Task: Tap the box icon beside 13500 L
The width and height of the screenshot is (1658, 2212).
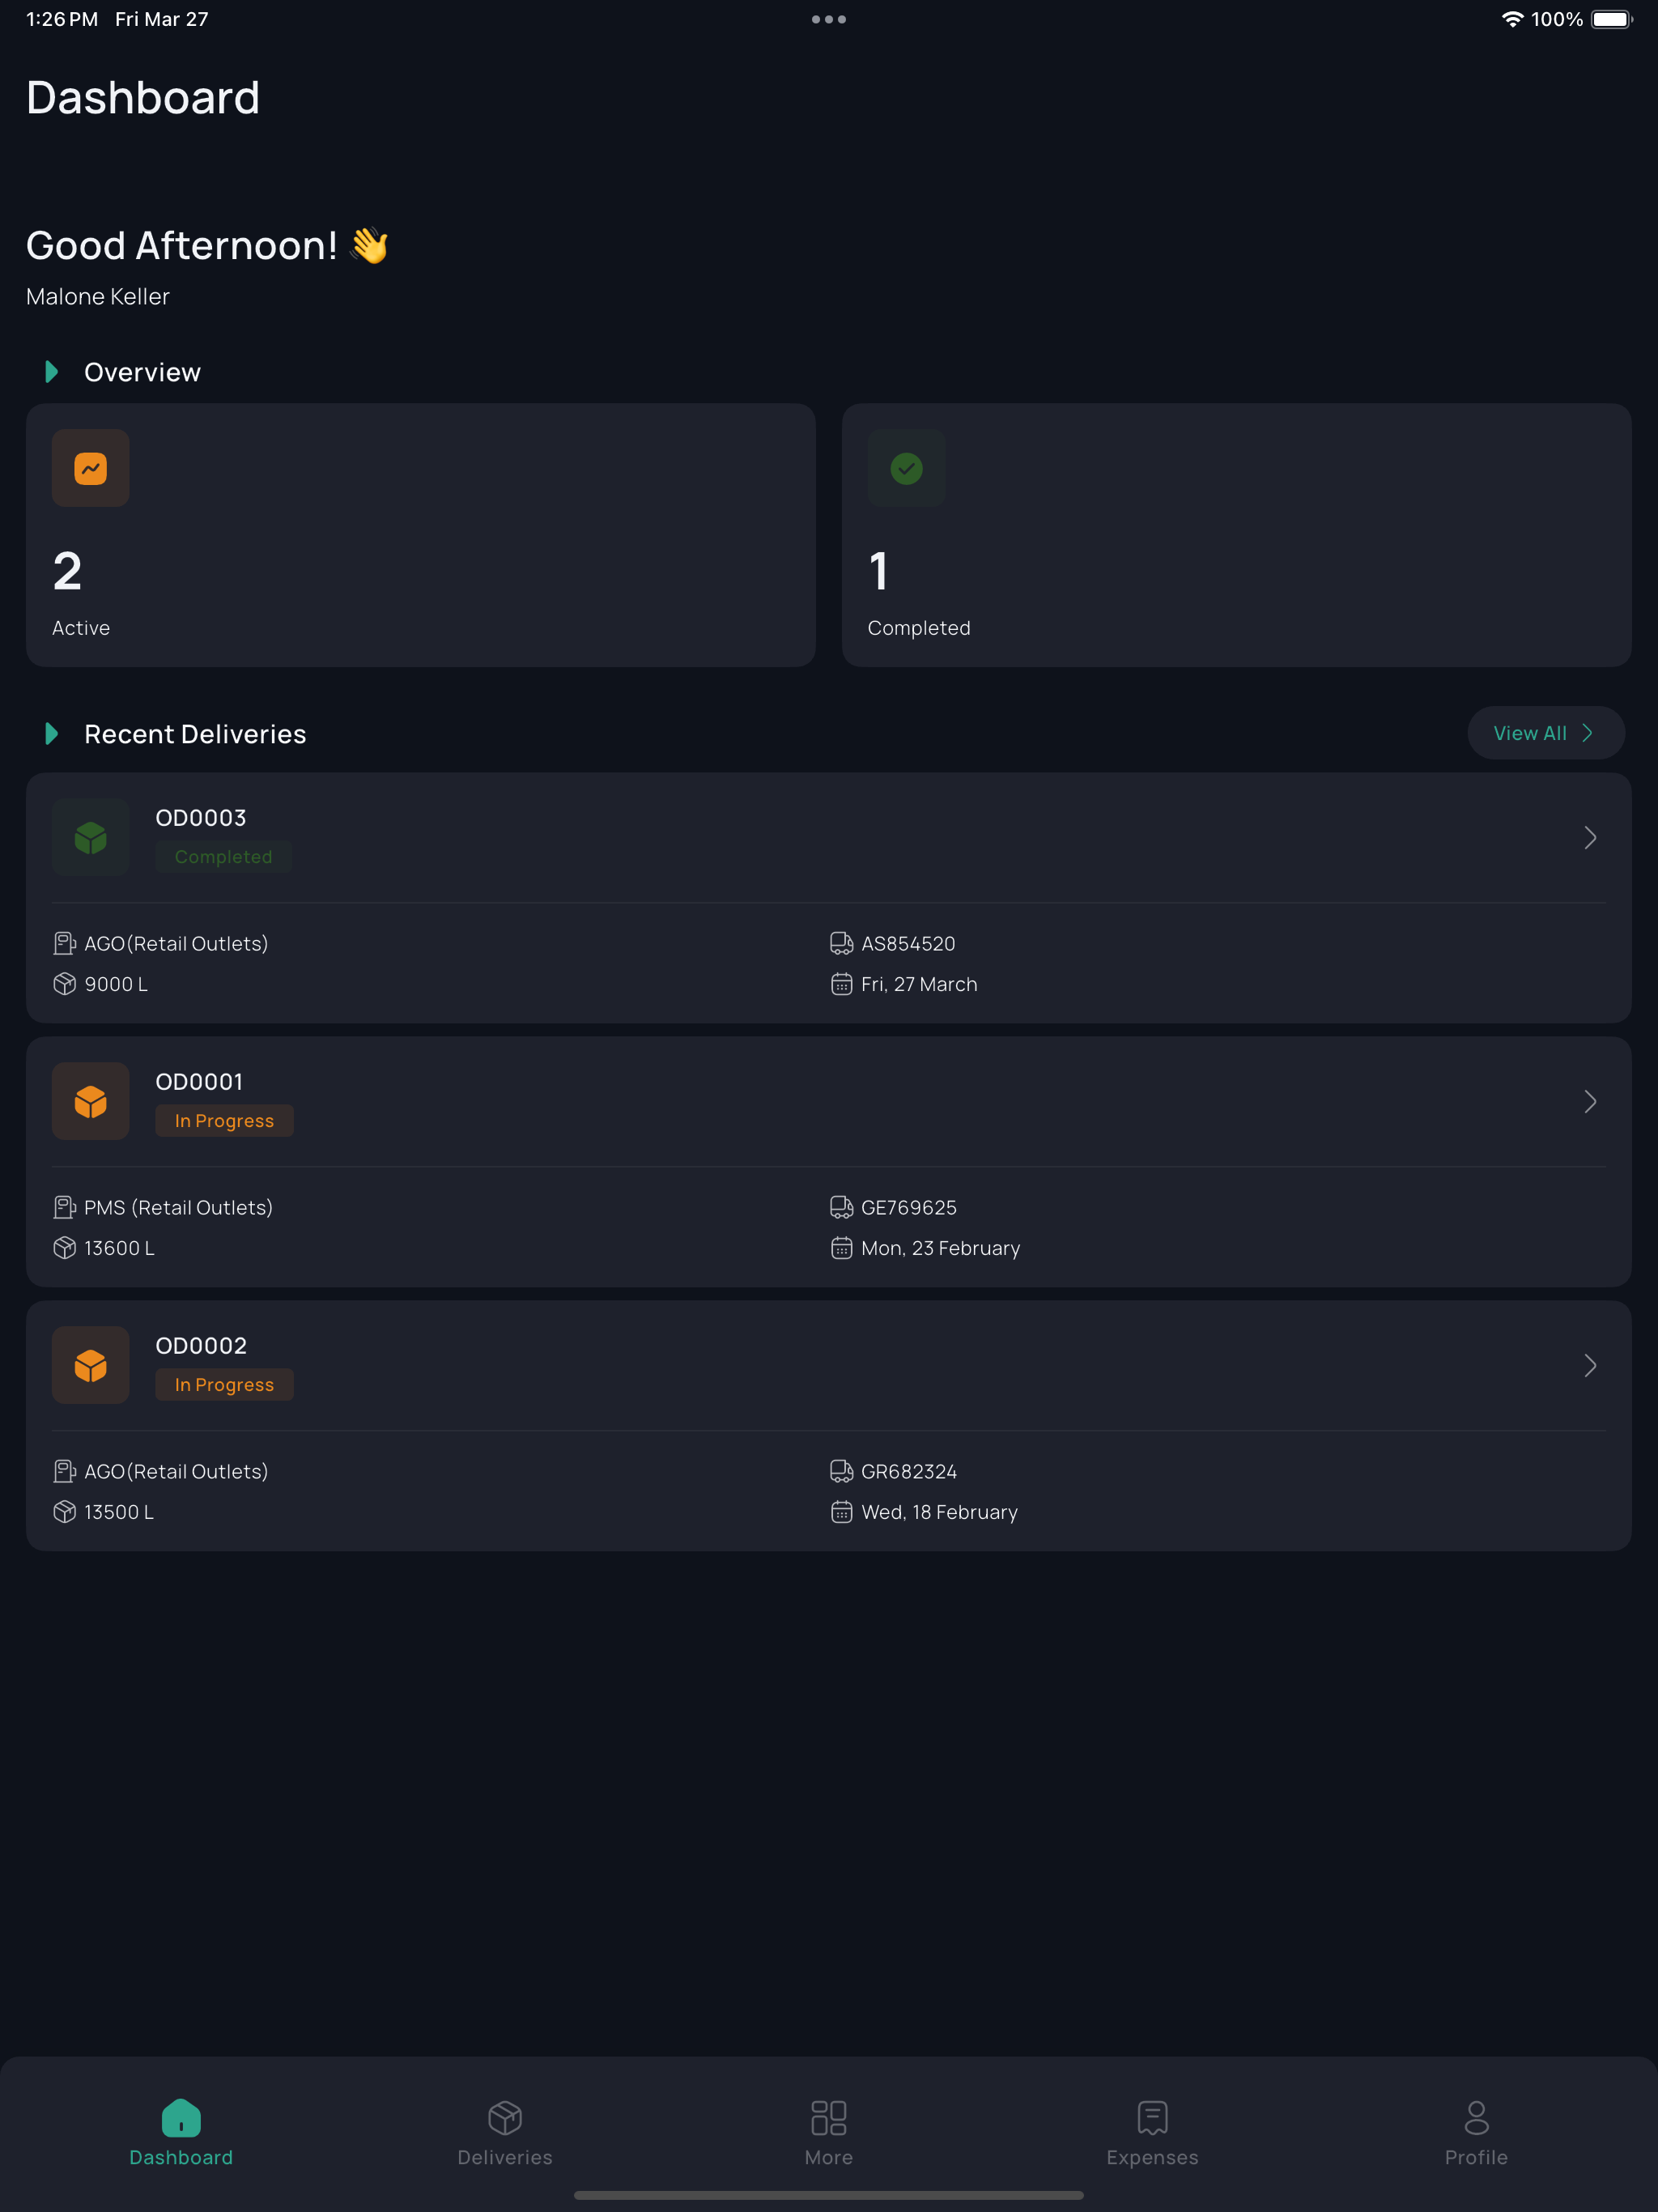Action: pyautogui.click(x=64, y=1512)
